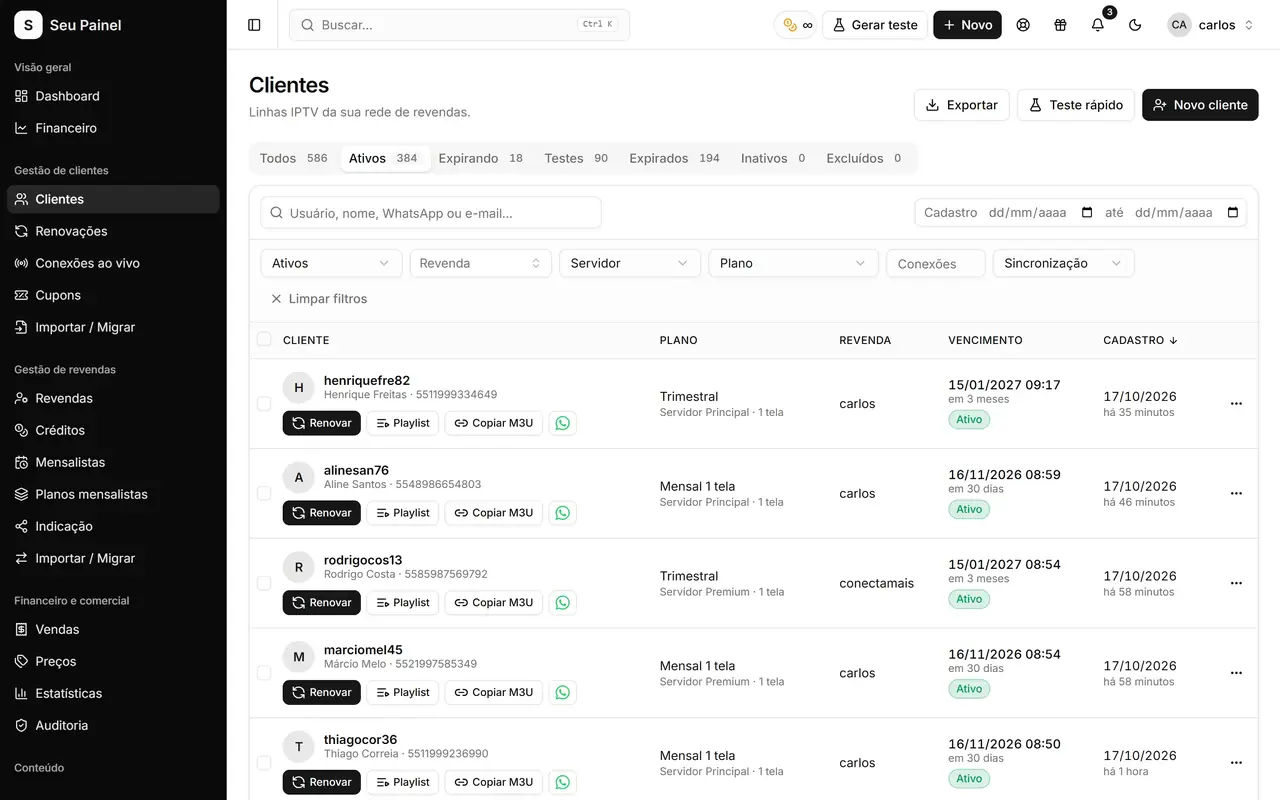Click Limpar filtros
1280x800 pixels.
click(x=319, y=299)
